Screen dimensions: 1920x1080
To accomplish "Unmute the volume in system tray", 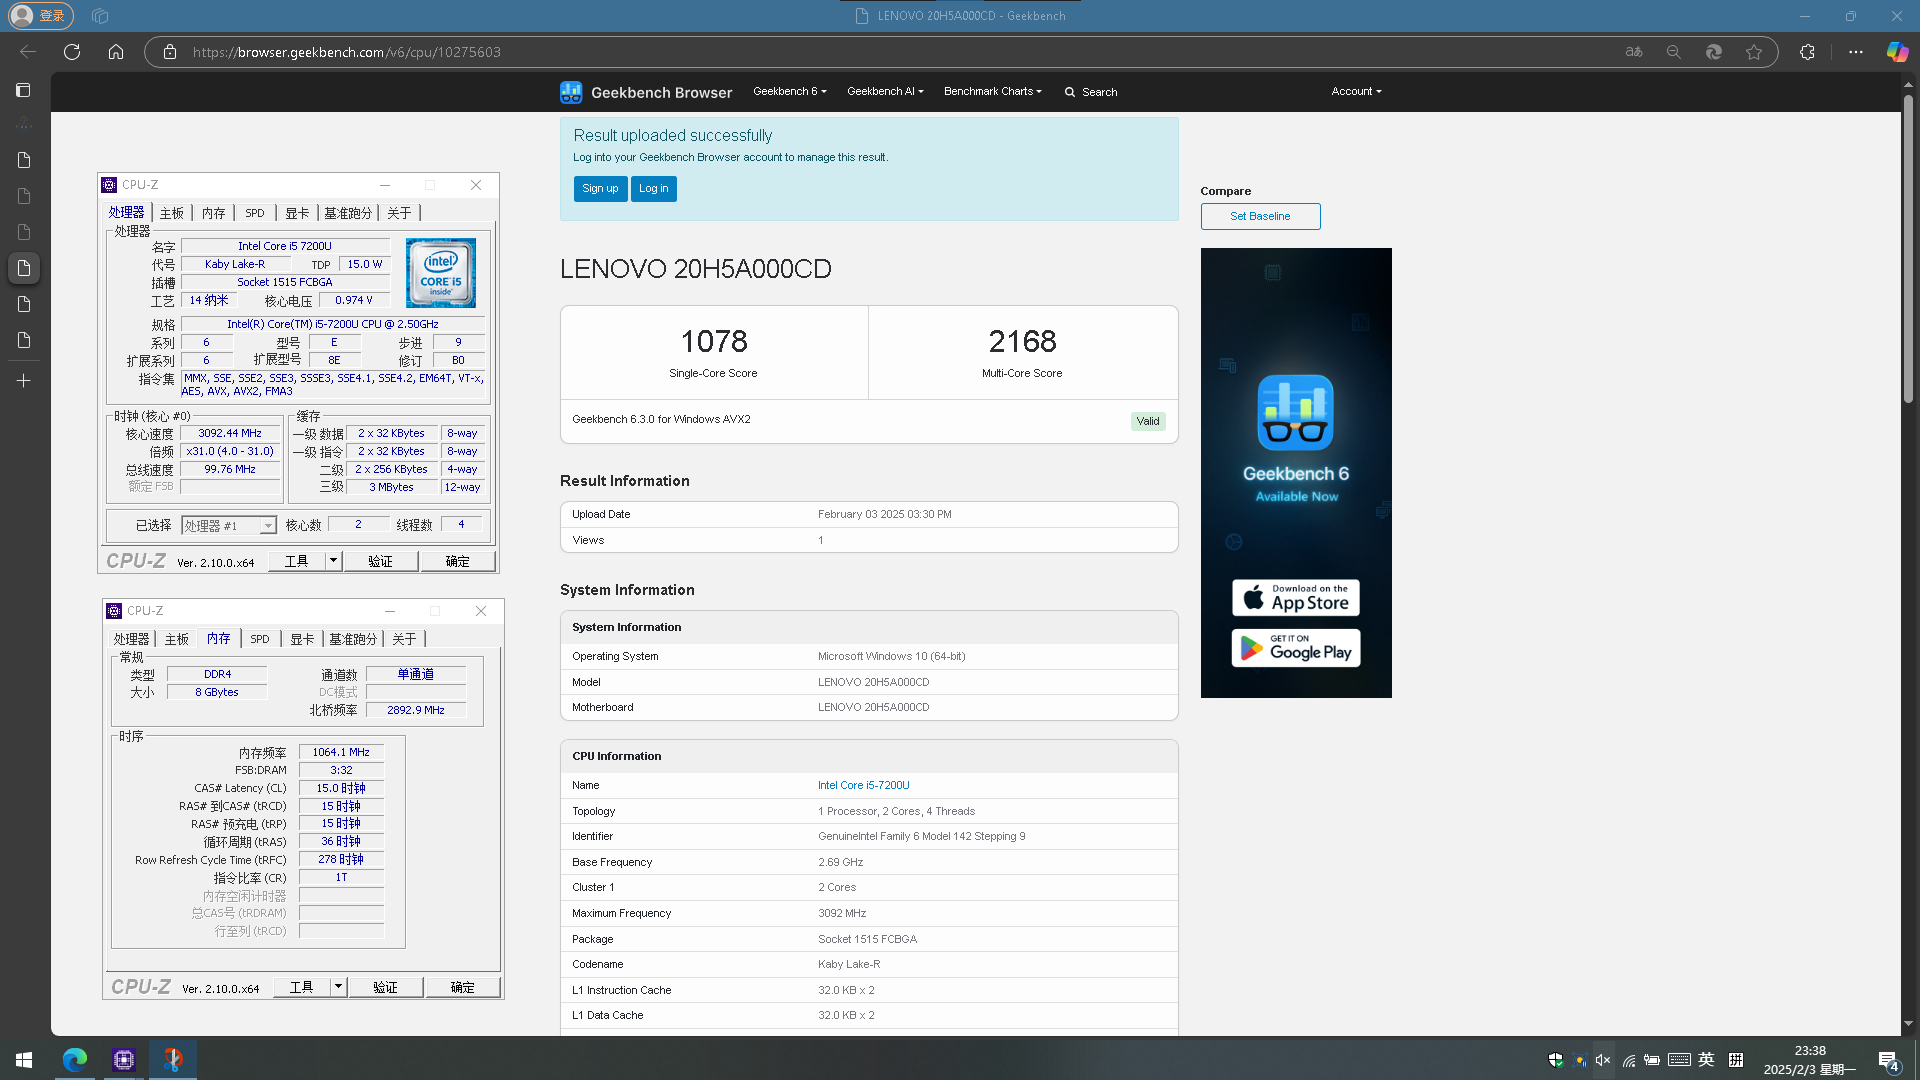I will (1603, 1060).
